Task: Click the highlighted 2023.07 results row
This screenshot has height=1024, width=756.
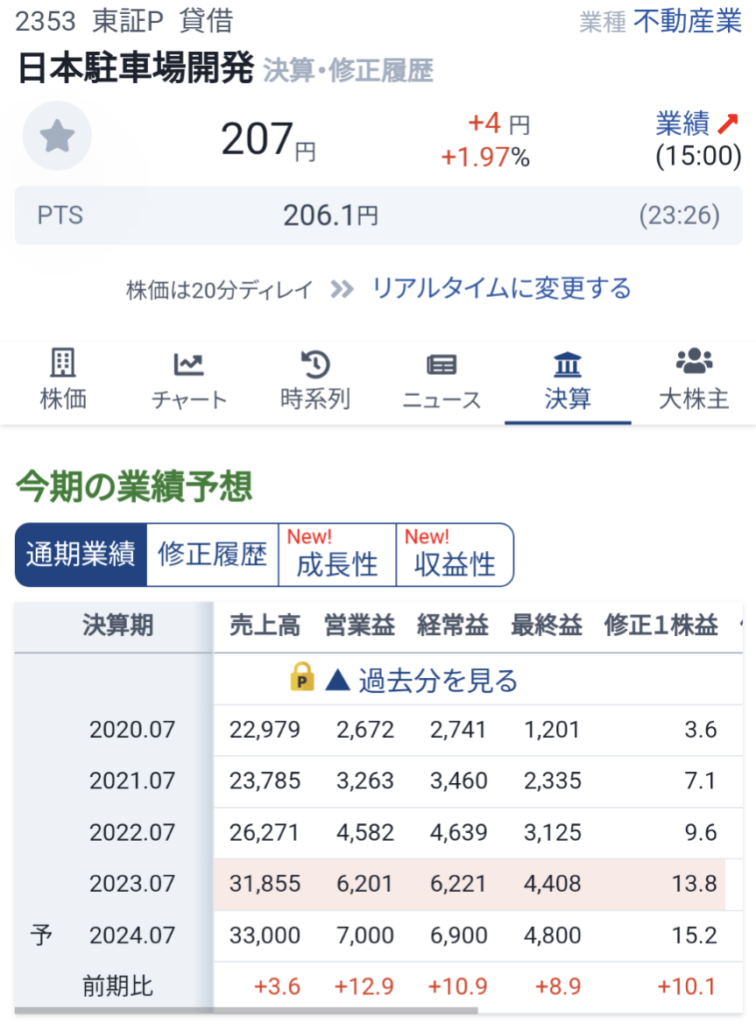Action: click(468, 884)
